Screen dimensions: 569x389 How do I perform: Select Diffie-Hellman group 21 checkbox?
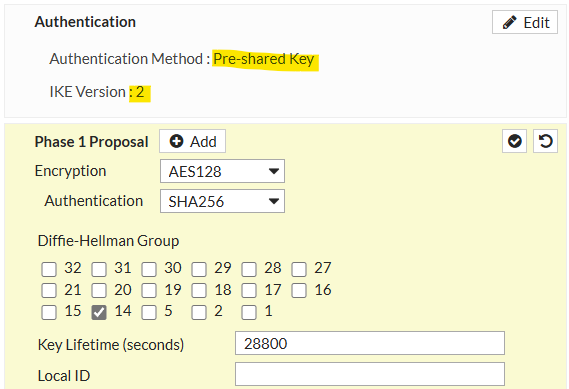click(49, 290)
